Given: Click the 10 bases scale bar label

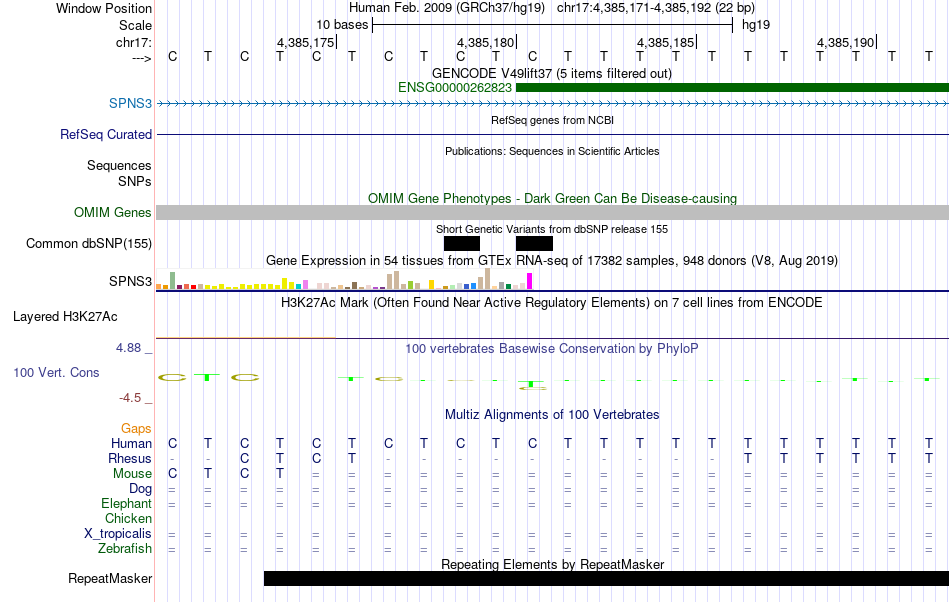Looking at the screenshot, I should [342, 25].
